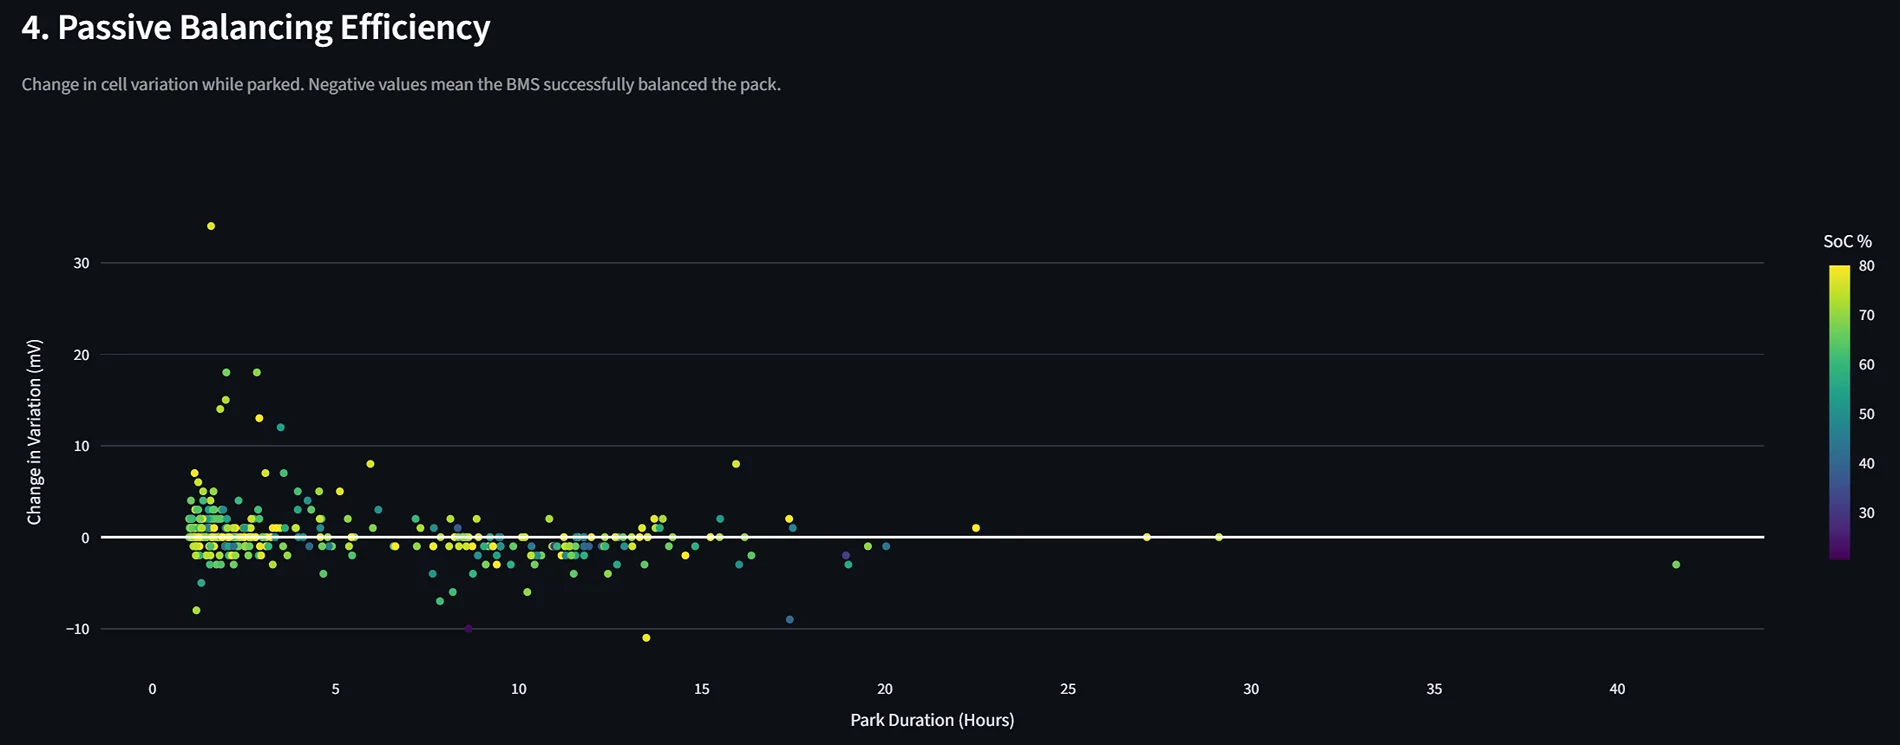Click the SoC % legend title
1900x745 pixels.
(1847, 241)
